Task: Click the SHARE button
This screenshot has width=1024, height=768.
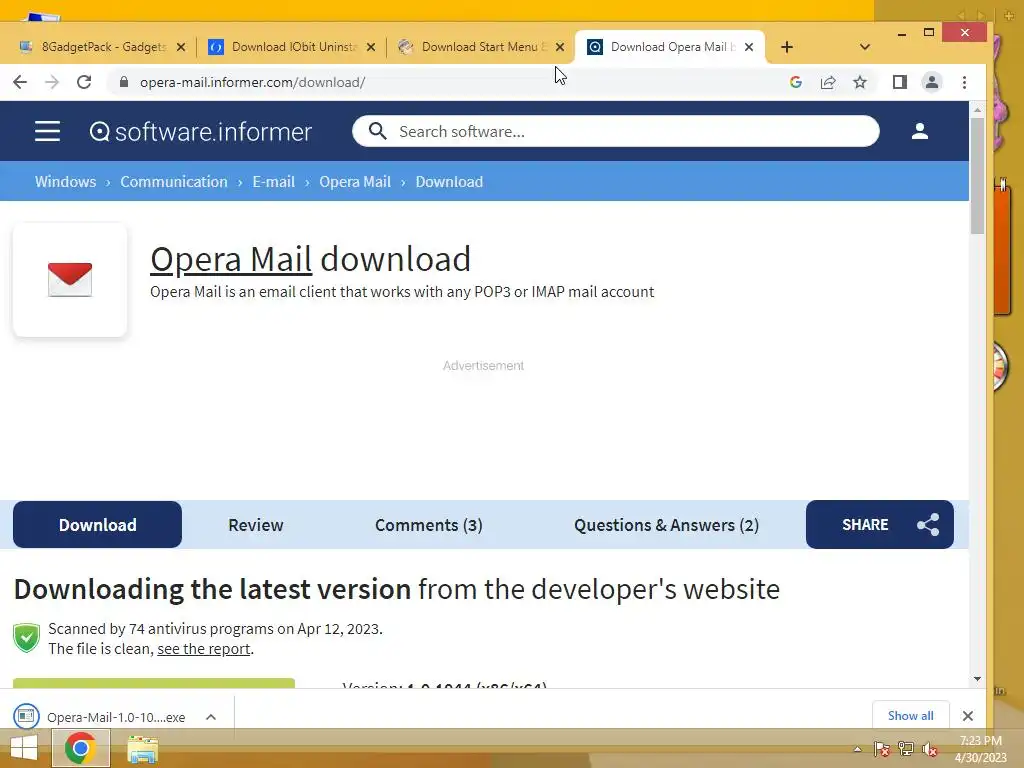Action: coord(880,524)
